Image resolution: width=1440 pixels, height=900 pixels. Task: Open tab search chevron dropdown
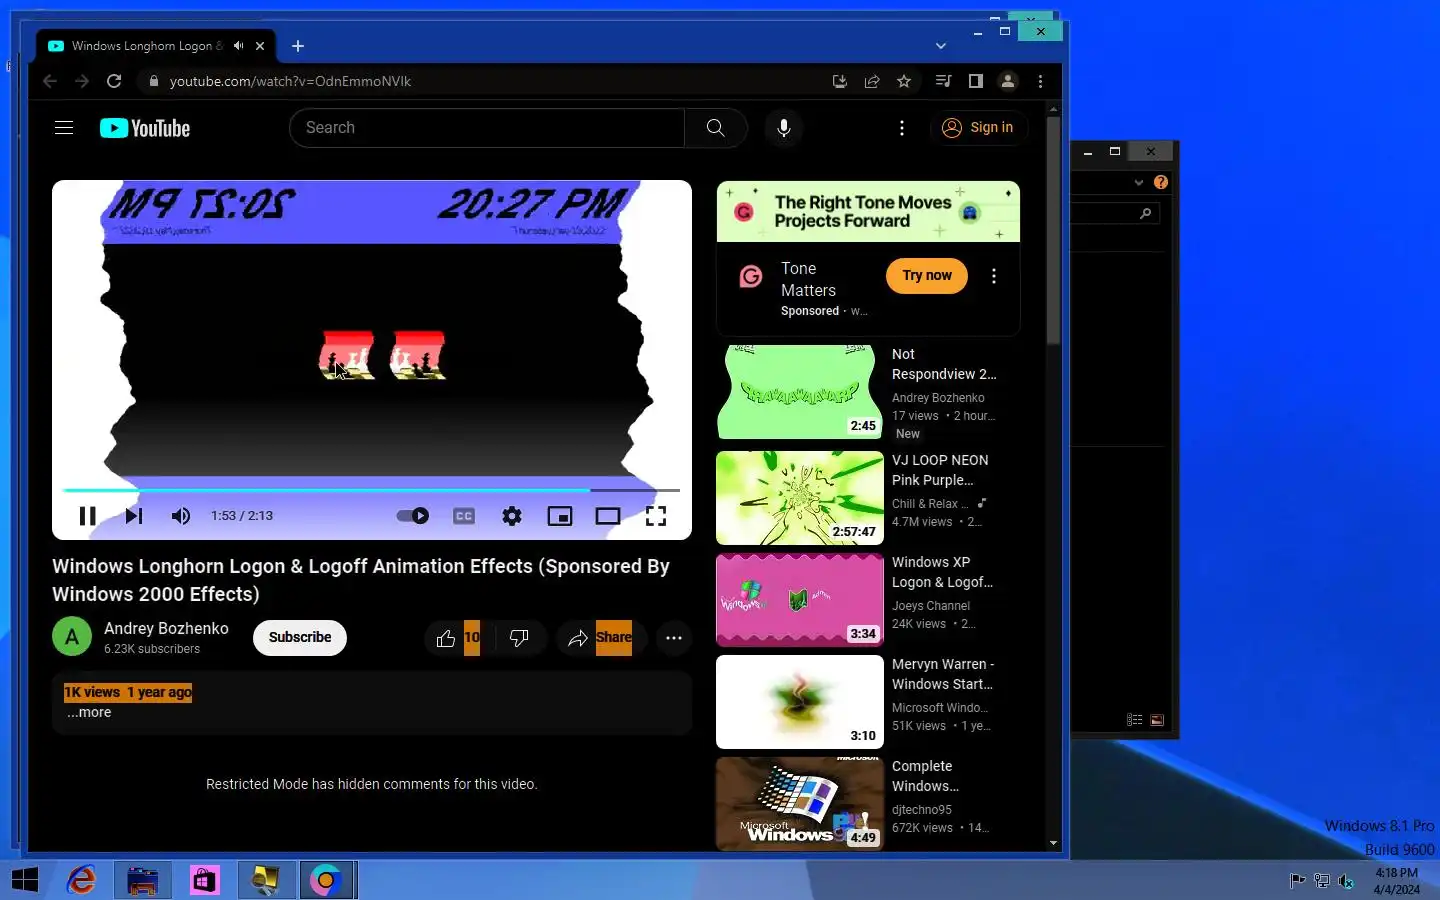tap(941, 46)
